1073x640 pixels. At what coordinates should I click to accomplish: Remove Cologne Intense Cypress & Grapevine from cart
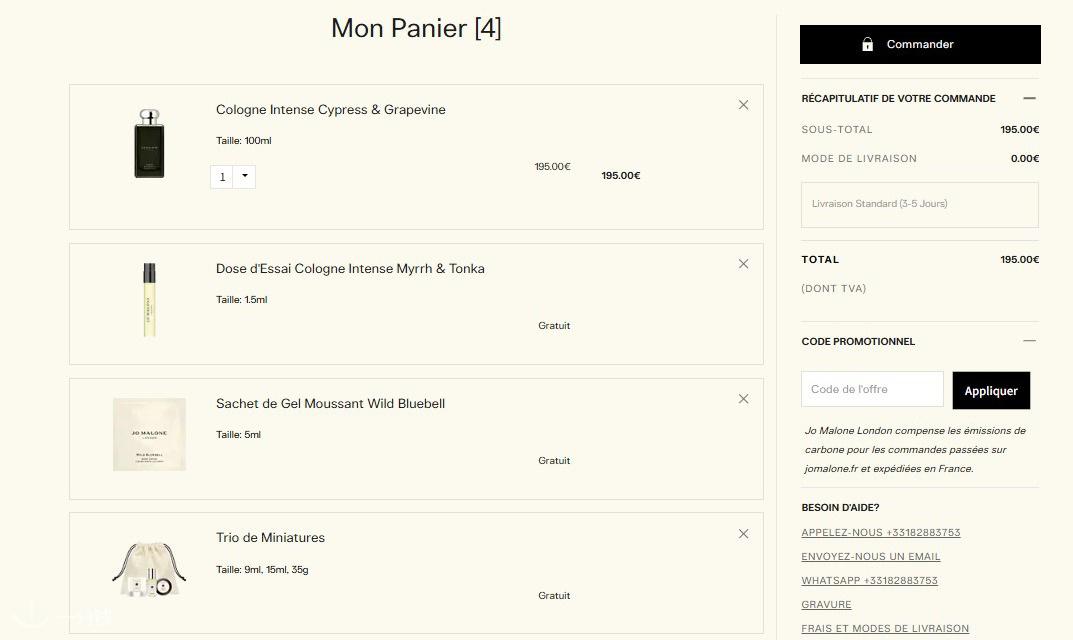click(743, 105)
